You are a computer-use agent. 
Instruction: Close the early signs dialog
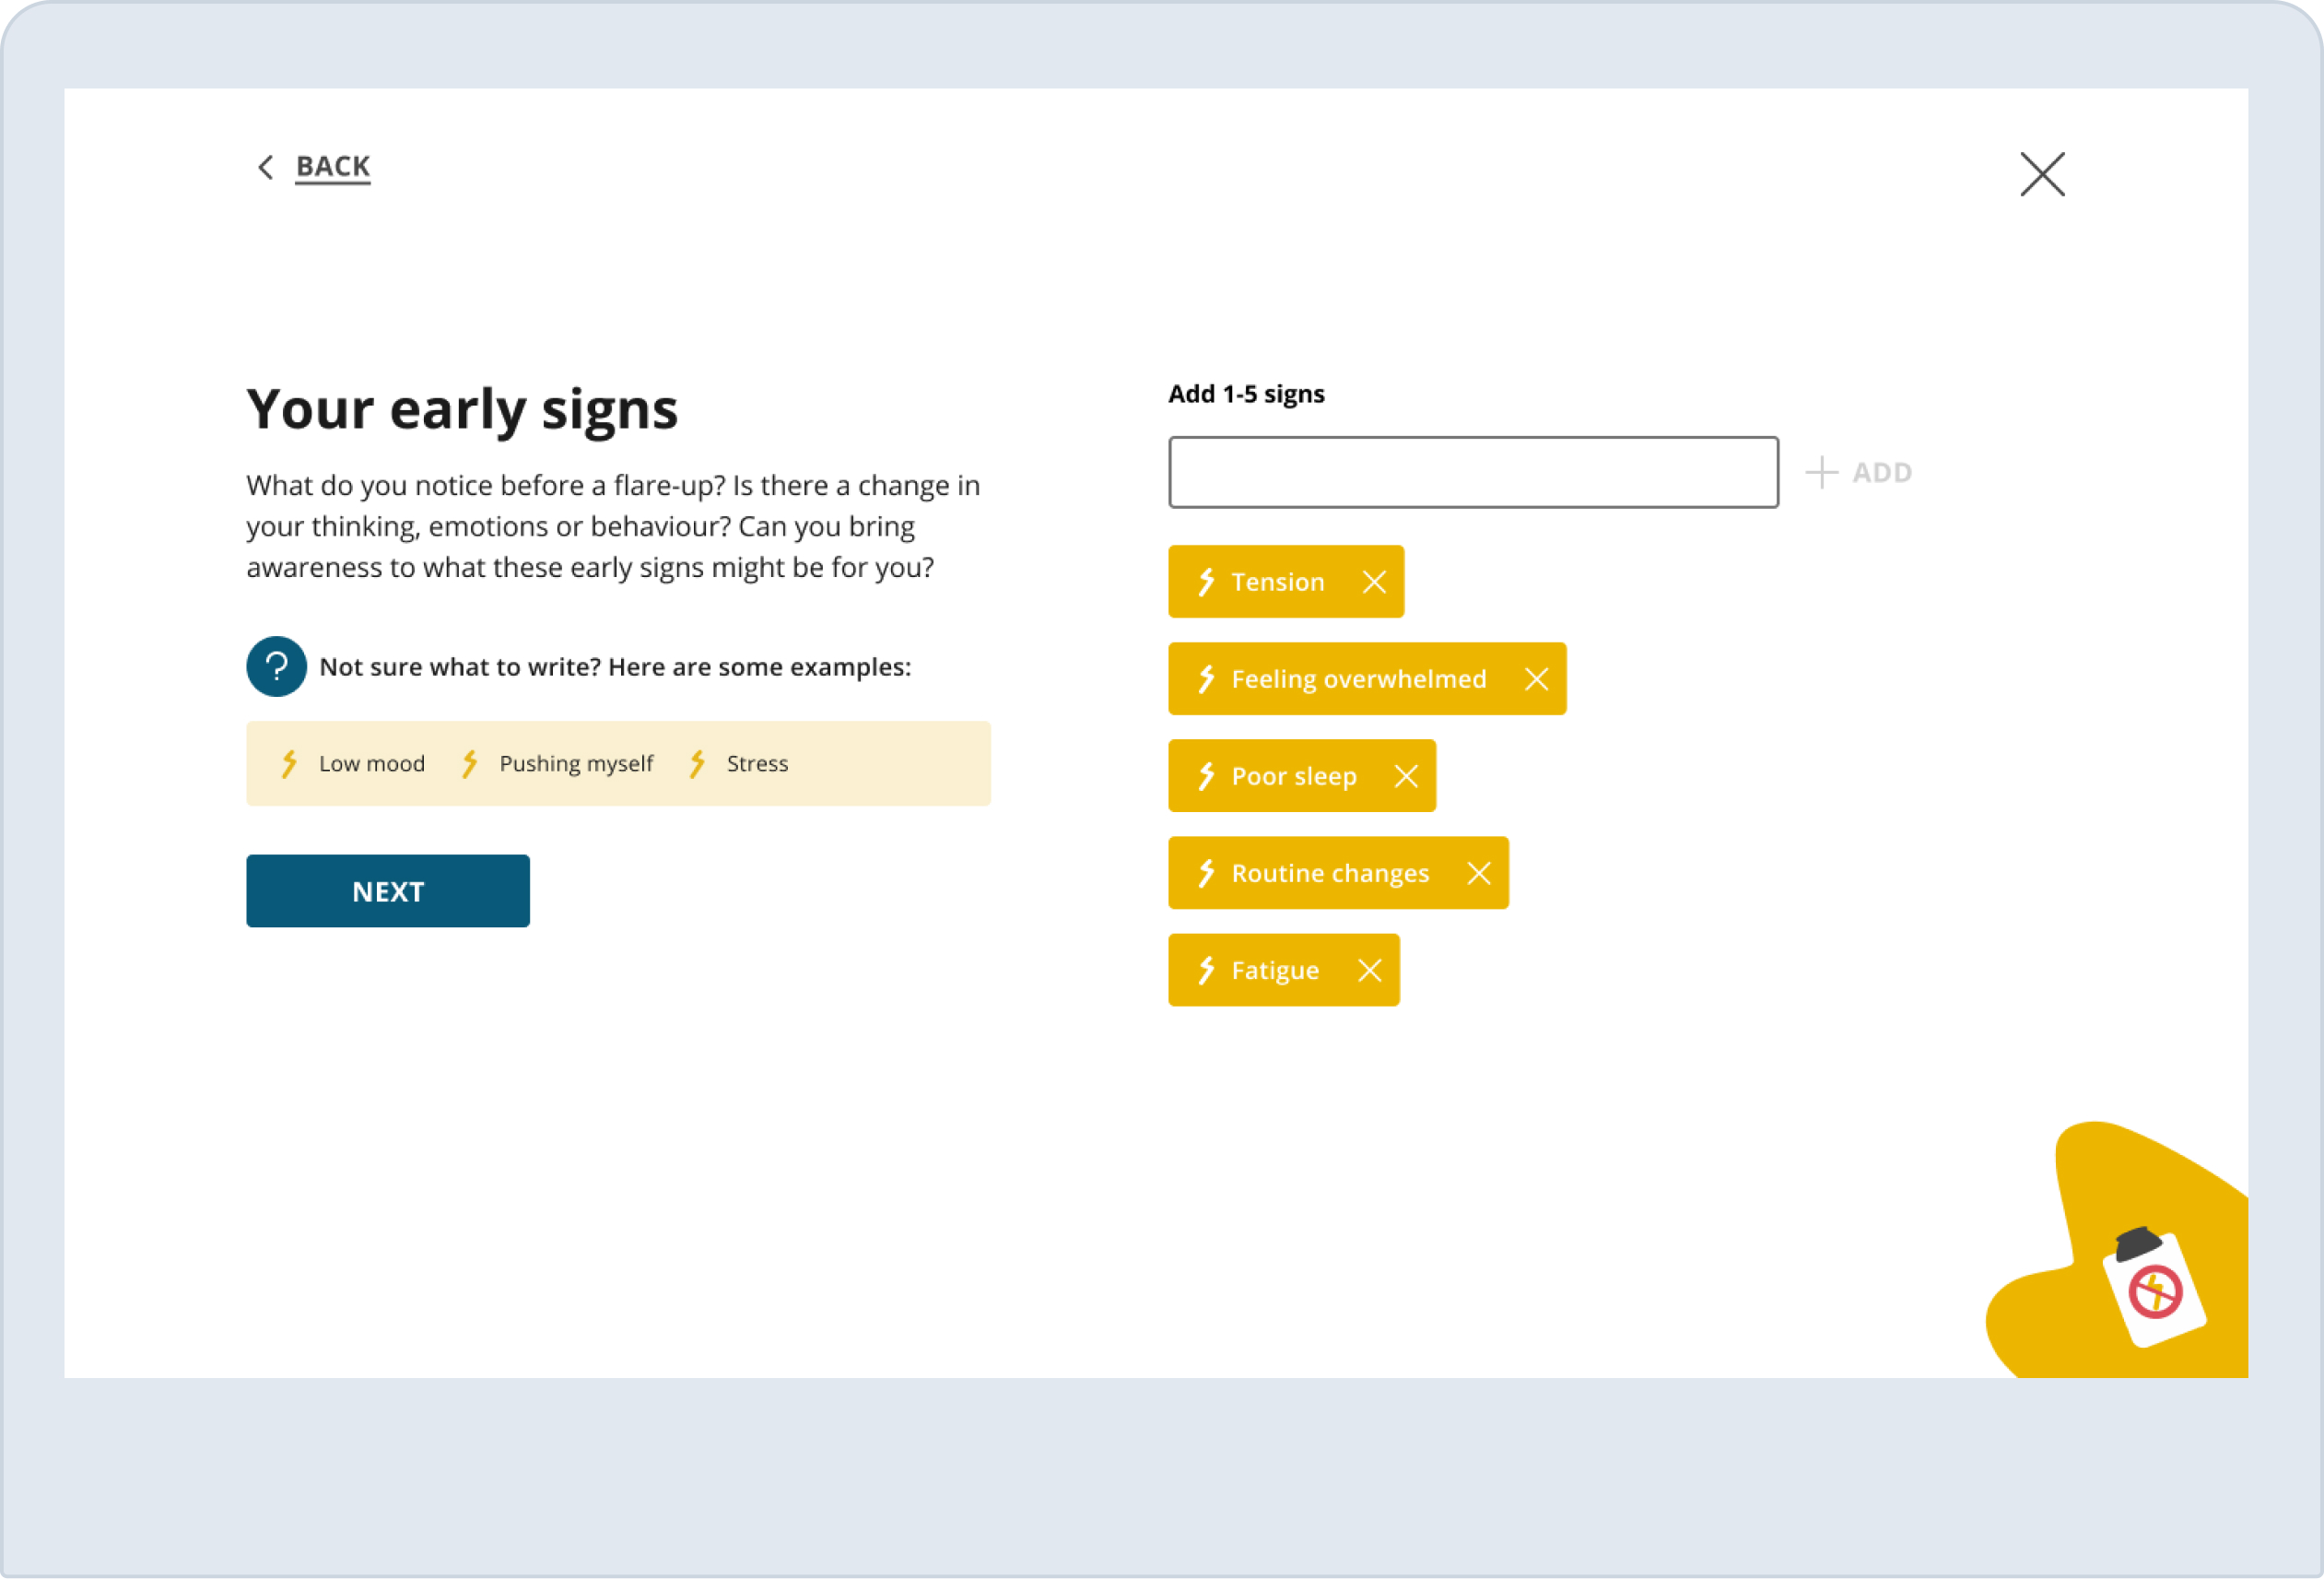2041,175
